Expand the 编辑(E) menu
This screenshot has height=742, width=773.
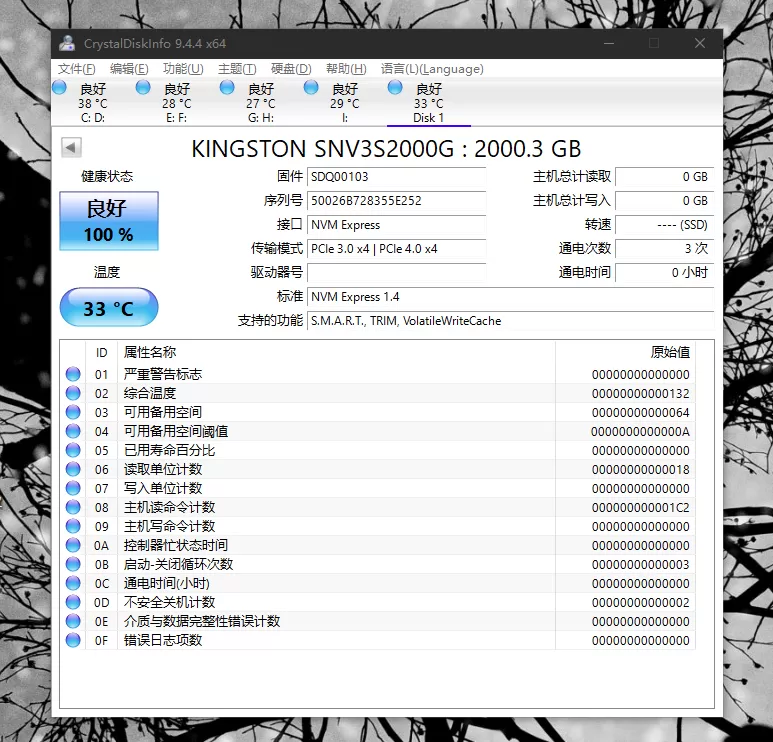coord(129,69)
